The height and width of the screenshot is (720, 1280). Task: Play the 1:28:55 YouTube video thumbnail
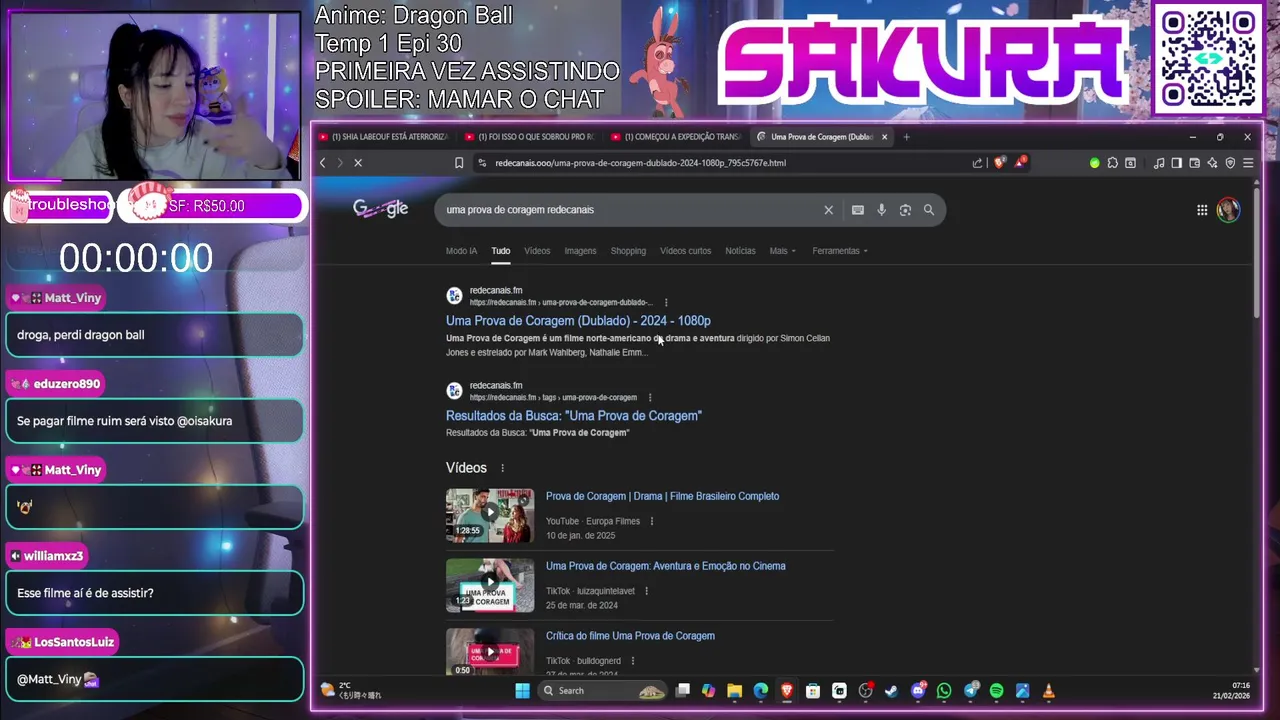click(x=490, y=515)
